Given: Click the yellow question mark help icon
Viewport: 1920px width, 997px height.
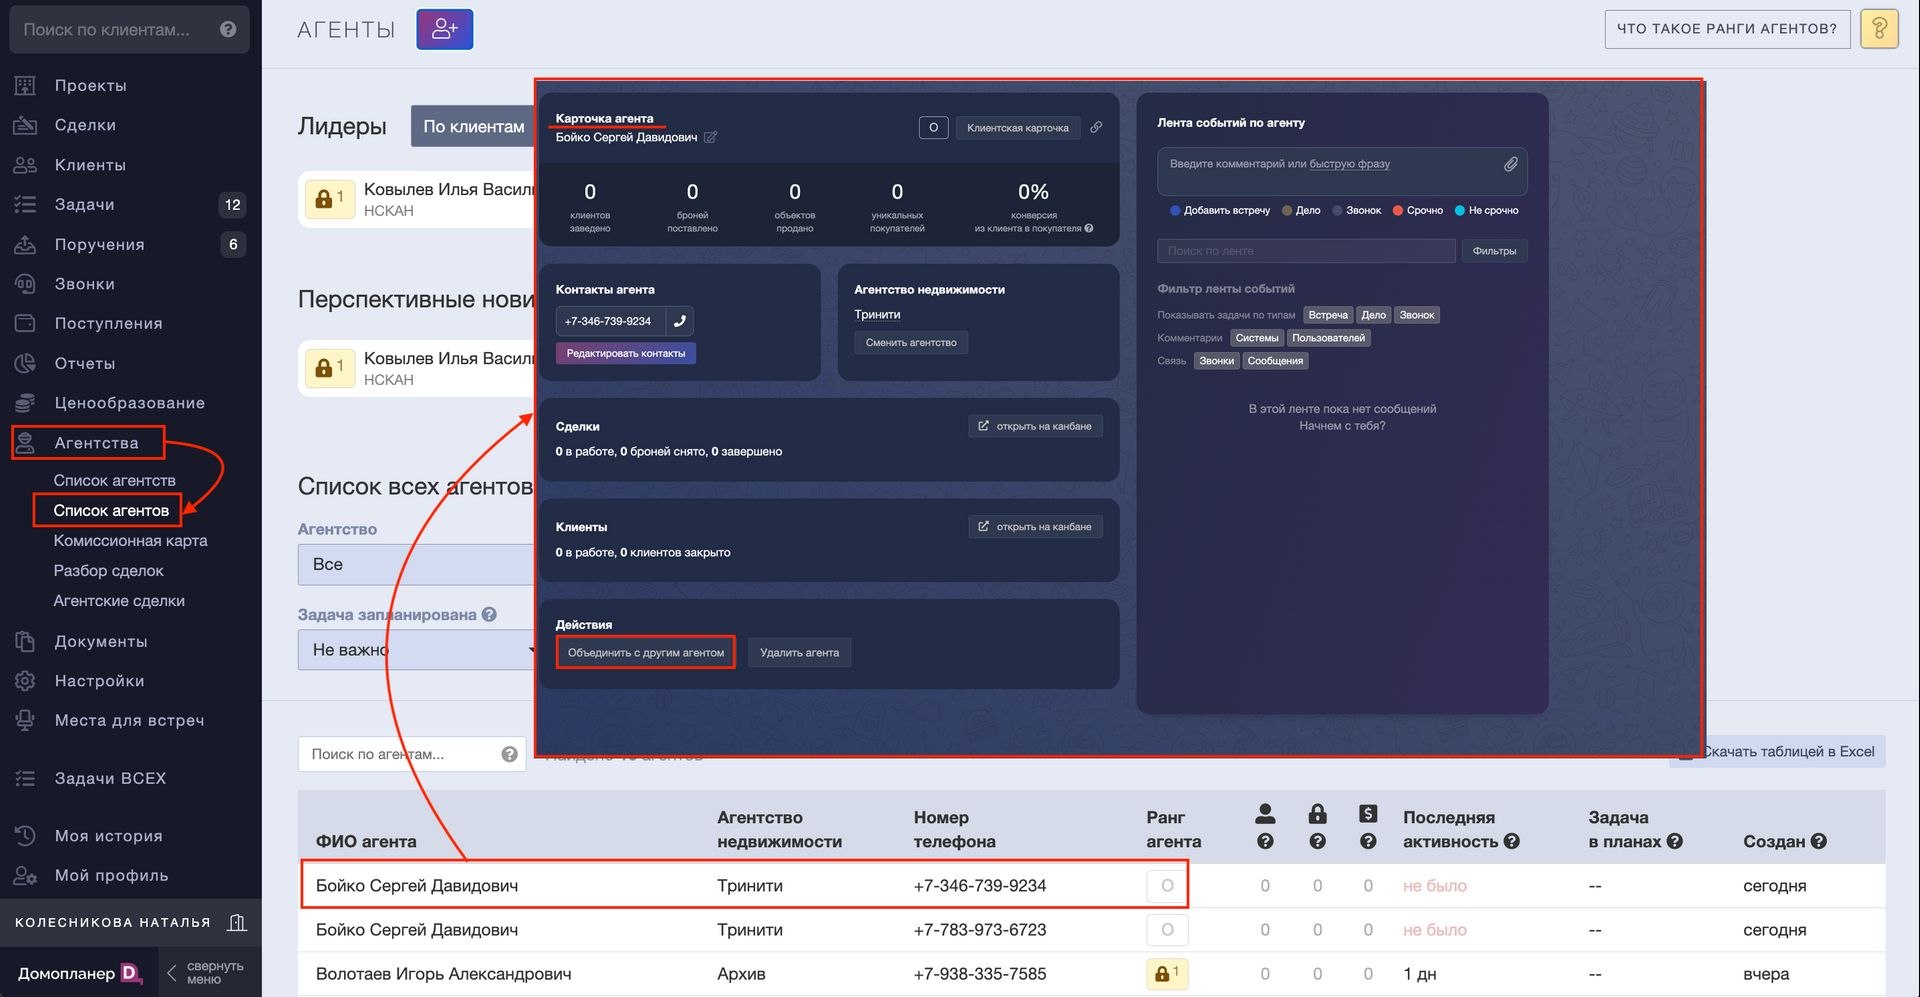Looking at the screenshot, I should (x=1879, y=29).
